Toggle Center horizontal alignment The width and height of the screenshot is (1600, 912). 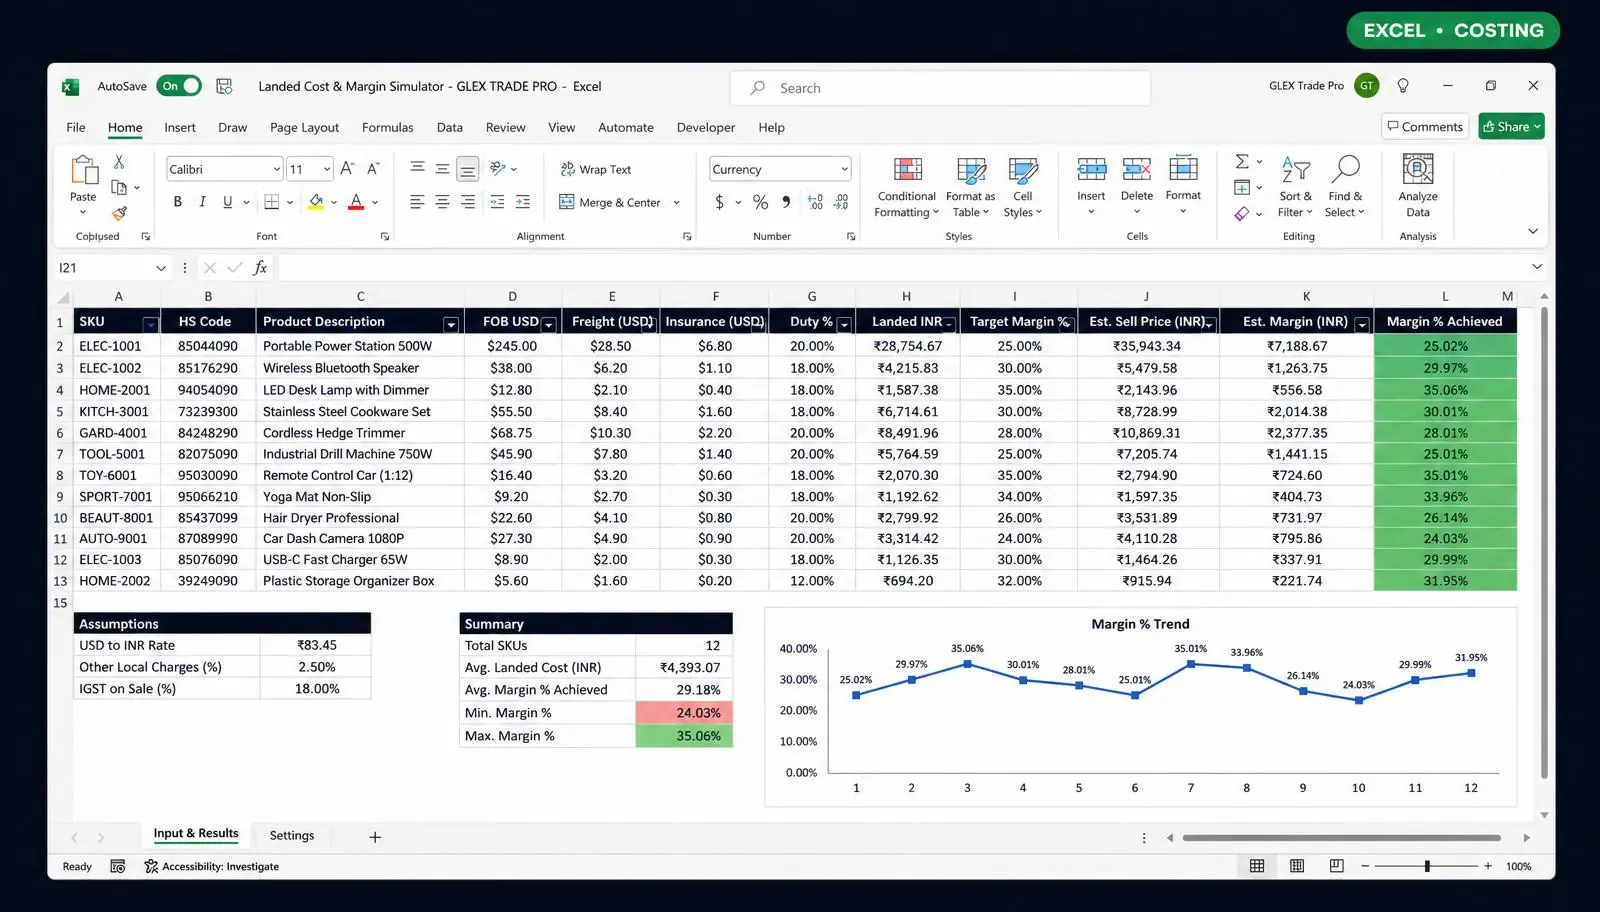pyautogui.click(x=442, y=202)
